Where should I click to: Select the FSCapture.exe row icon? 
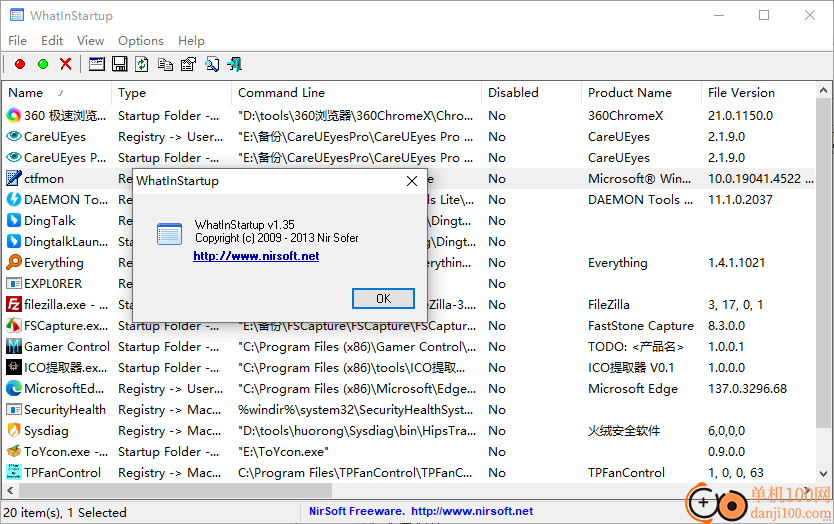coord(13,325)
